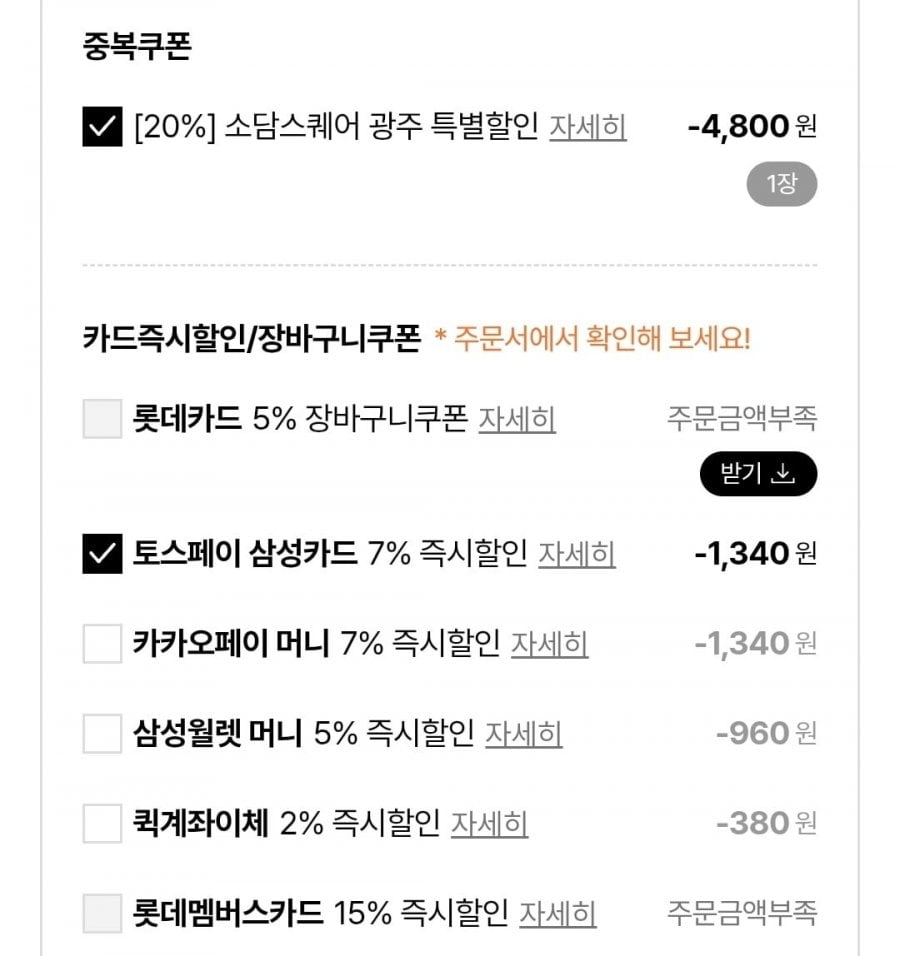Screen dimensions: 900x956
Task: Open 자세히 link for 롯데멤버스카드
Action: tap(558, 913)
